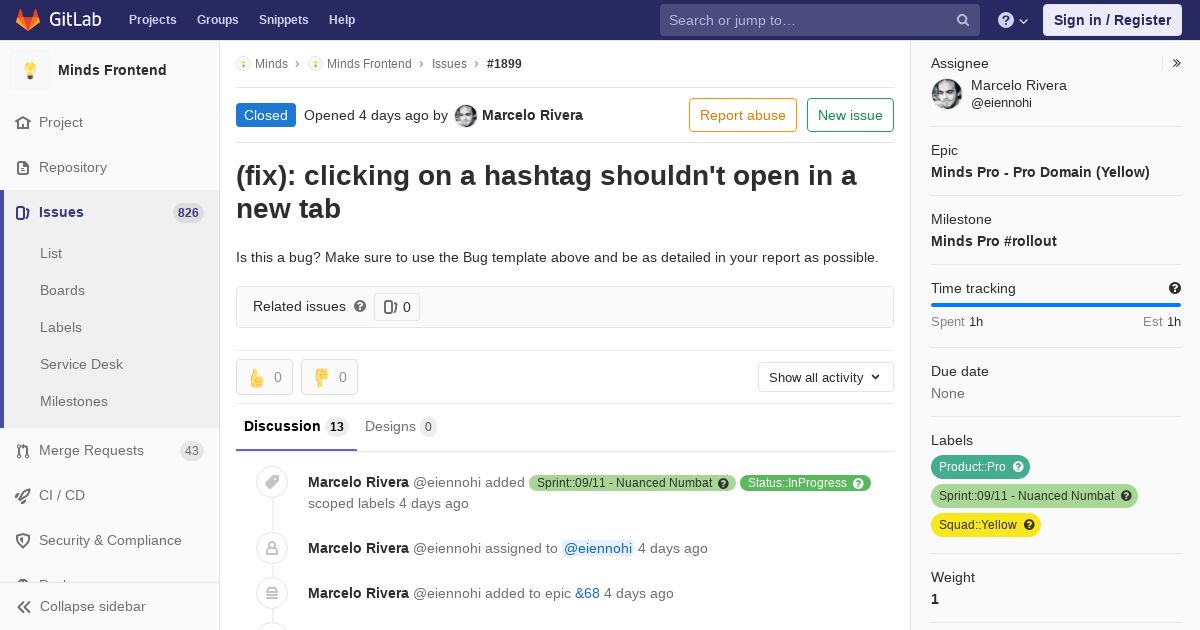Click Squad::Yellow label

click(x=986, y=525)
